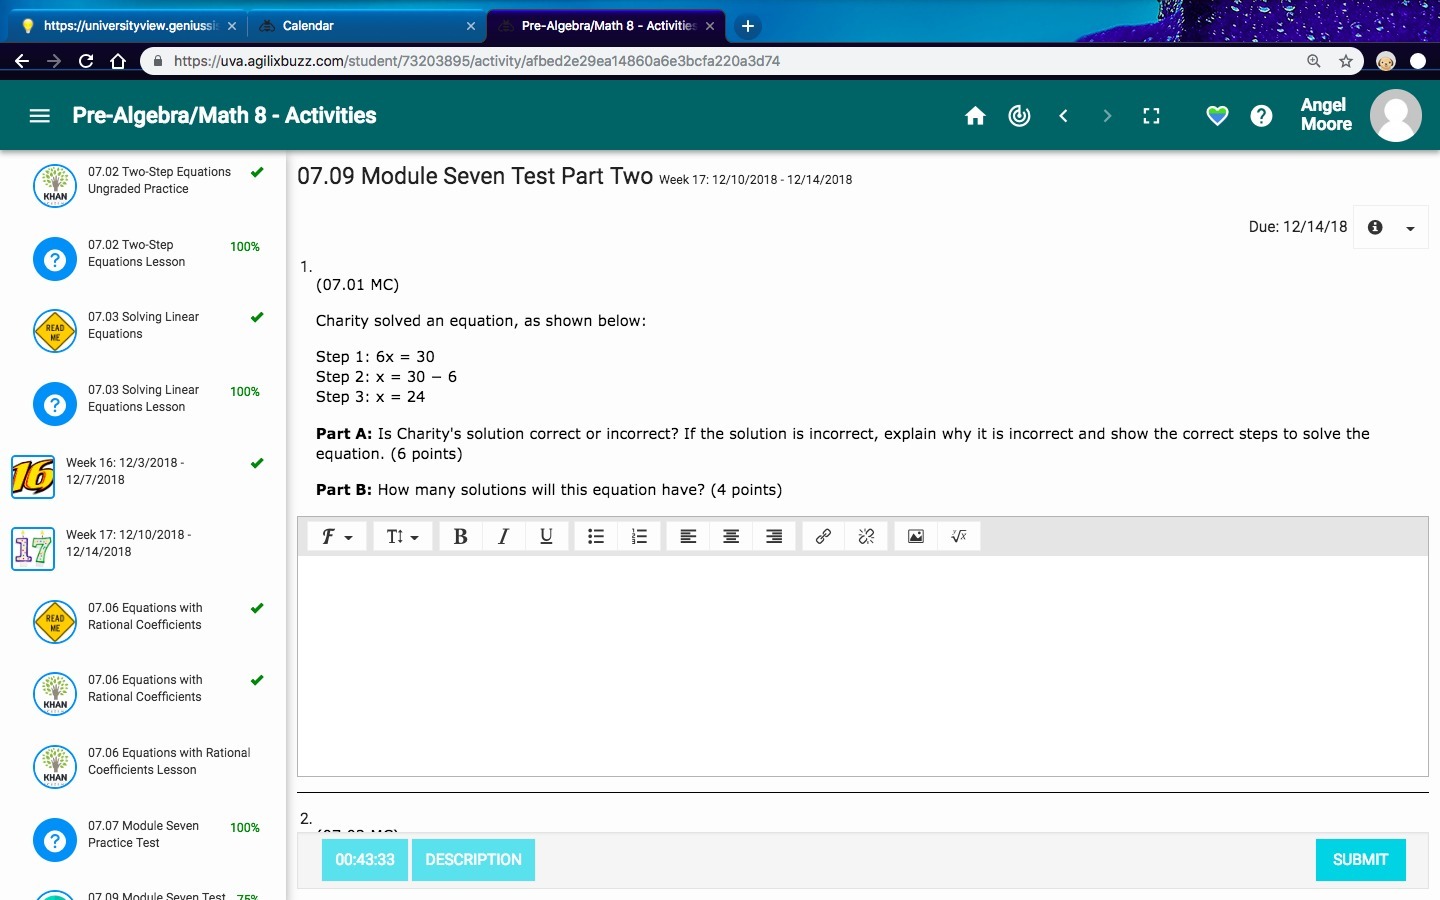Apply italic formatting
Screen dimensions: 1440x900
(503, 537)
